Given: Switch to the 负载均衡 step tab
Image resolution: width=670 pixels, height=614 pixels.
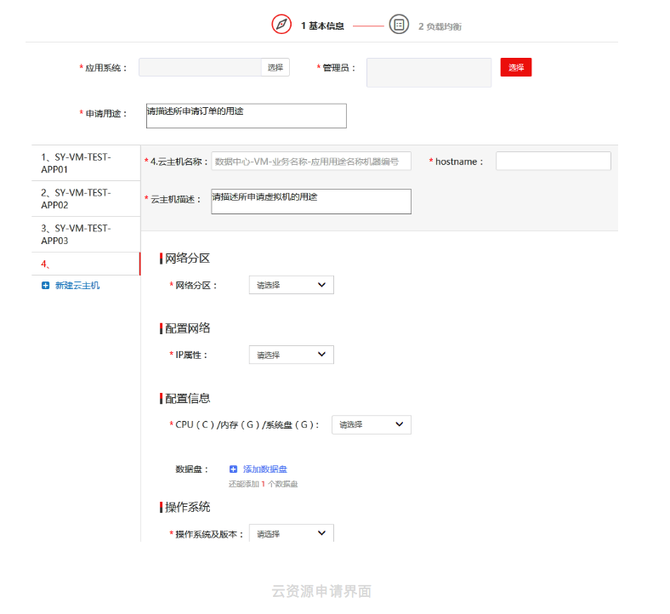Looking at the screenshot, I should coord(440,26).
